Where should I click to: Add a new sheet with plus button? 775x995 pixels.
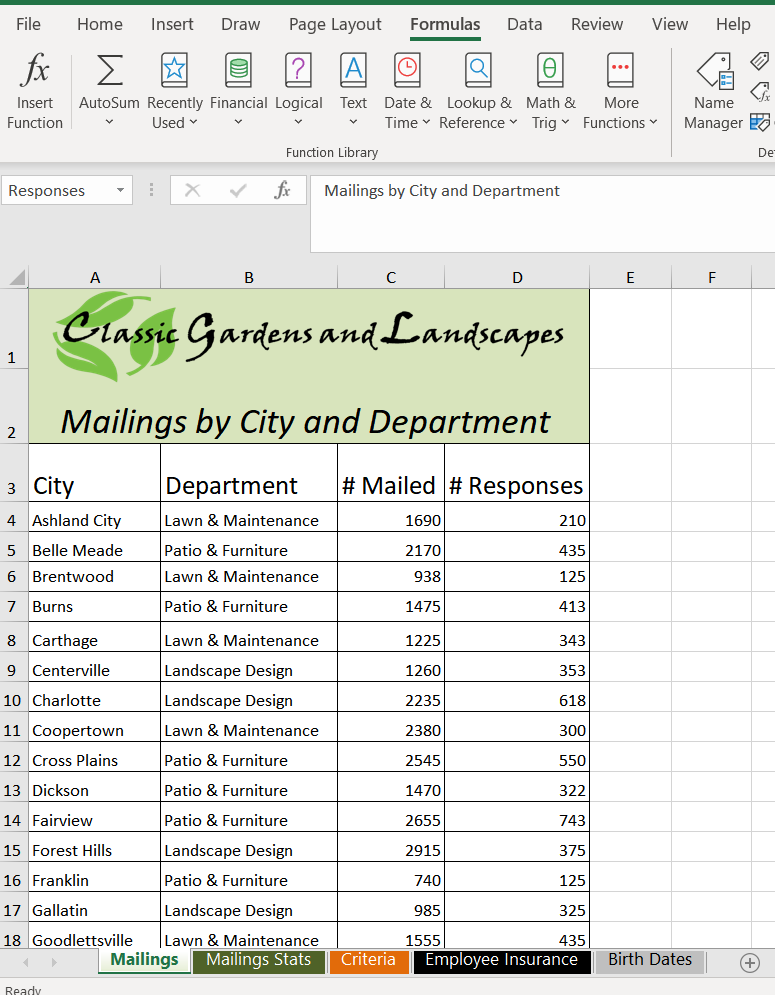click(x=749, y=962)
